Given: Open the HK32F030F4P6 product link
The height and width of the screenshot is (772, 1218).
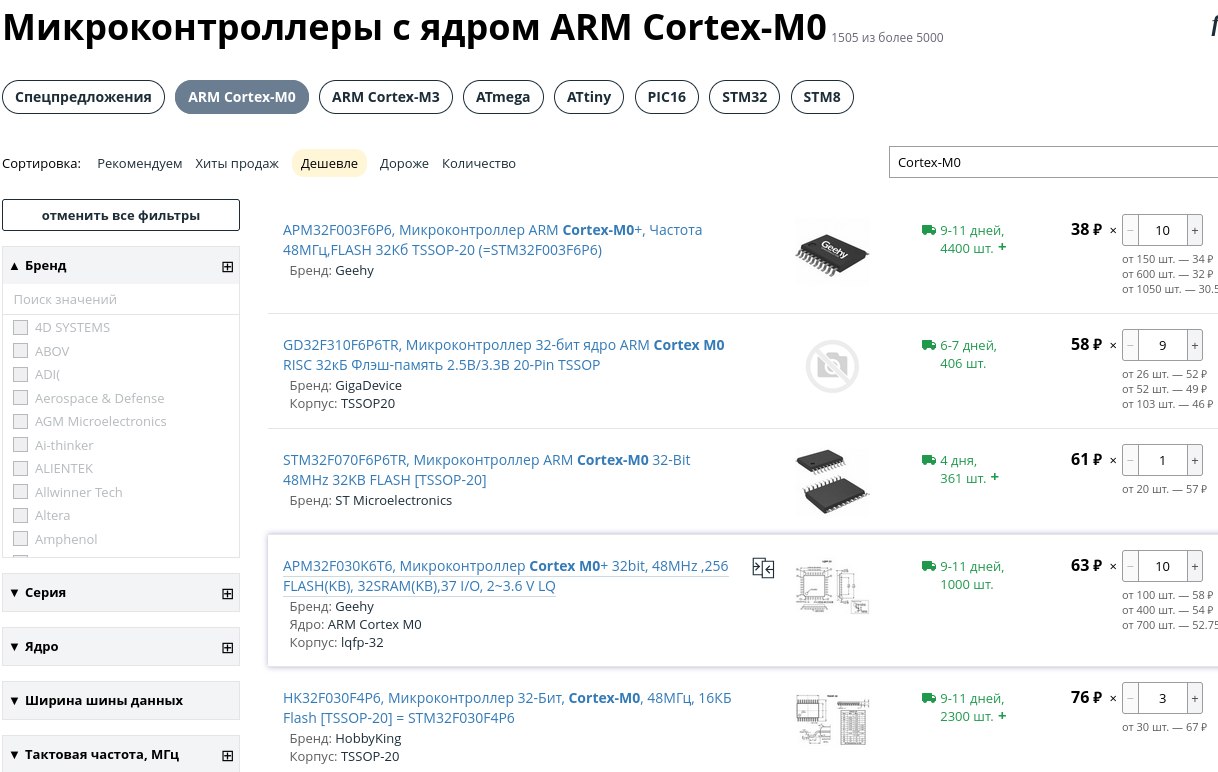Looking at the screenshot, I should point(507,708).
